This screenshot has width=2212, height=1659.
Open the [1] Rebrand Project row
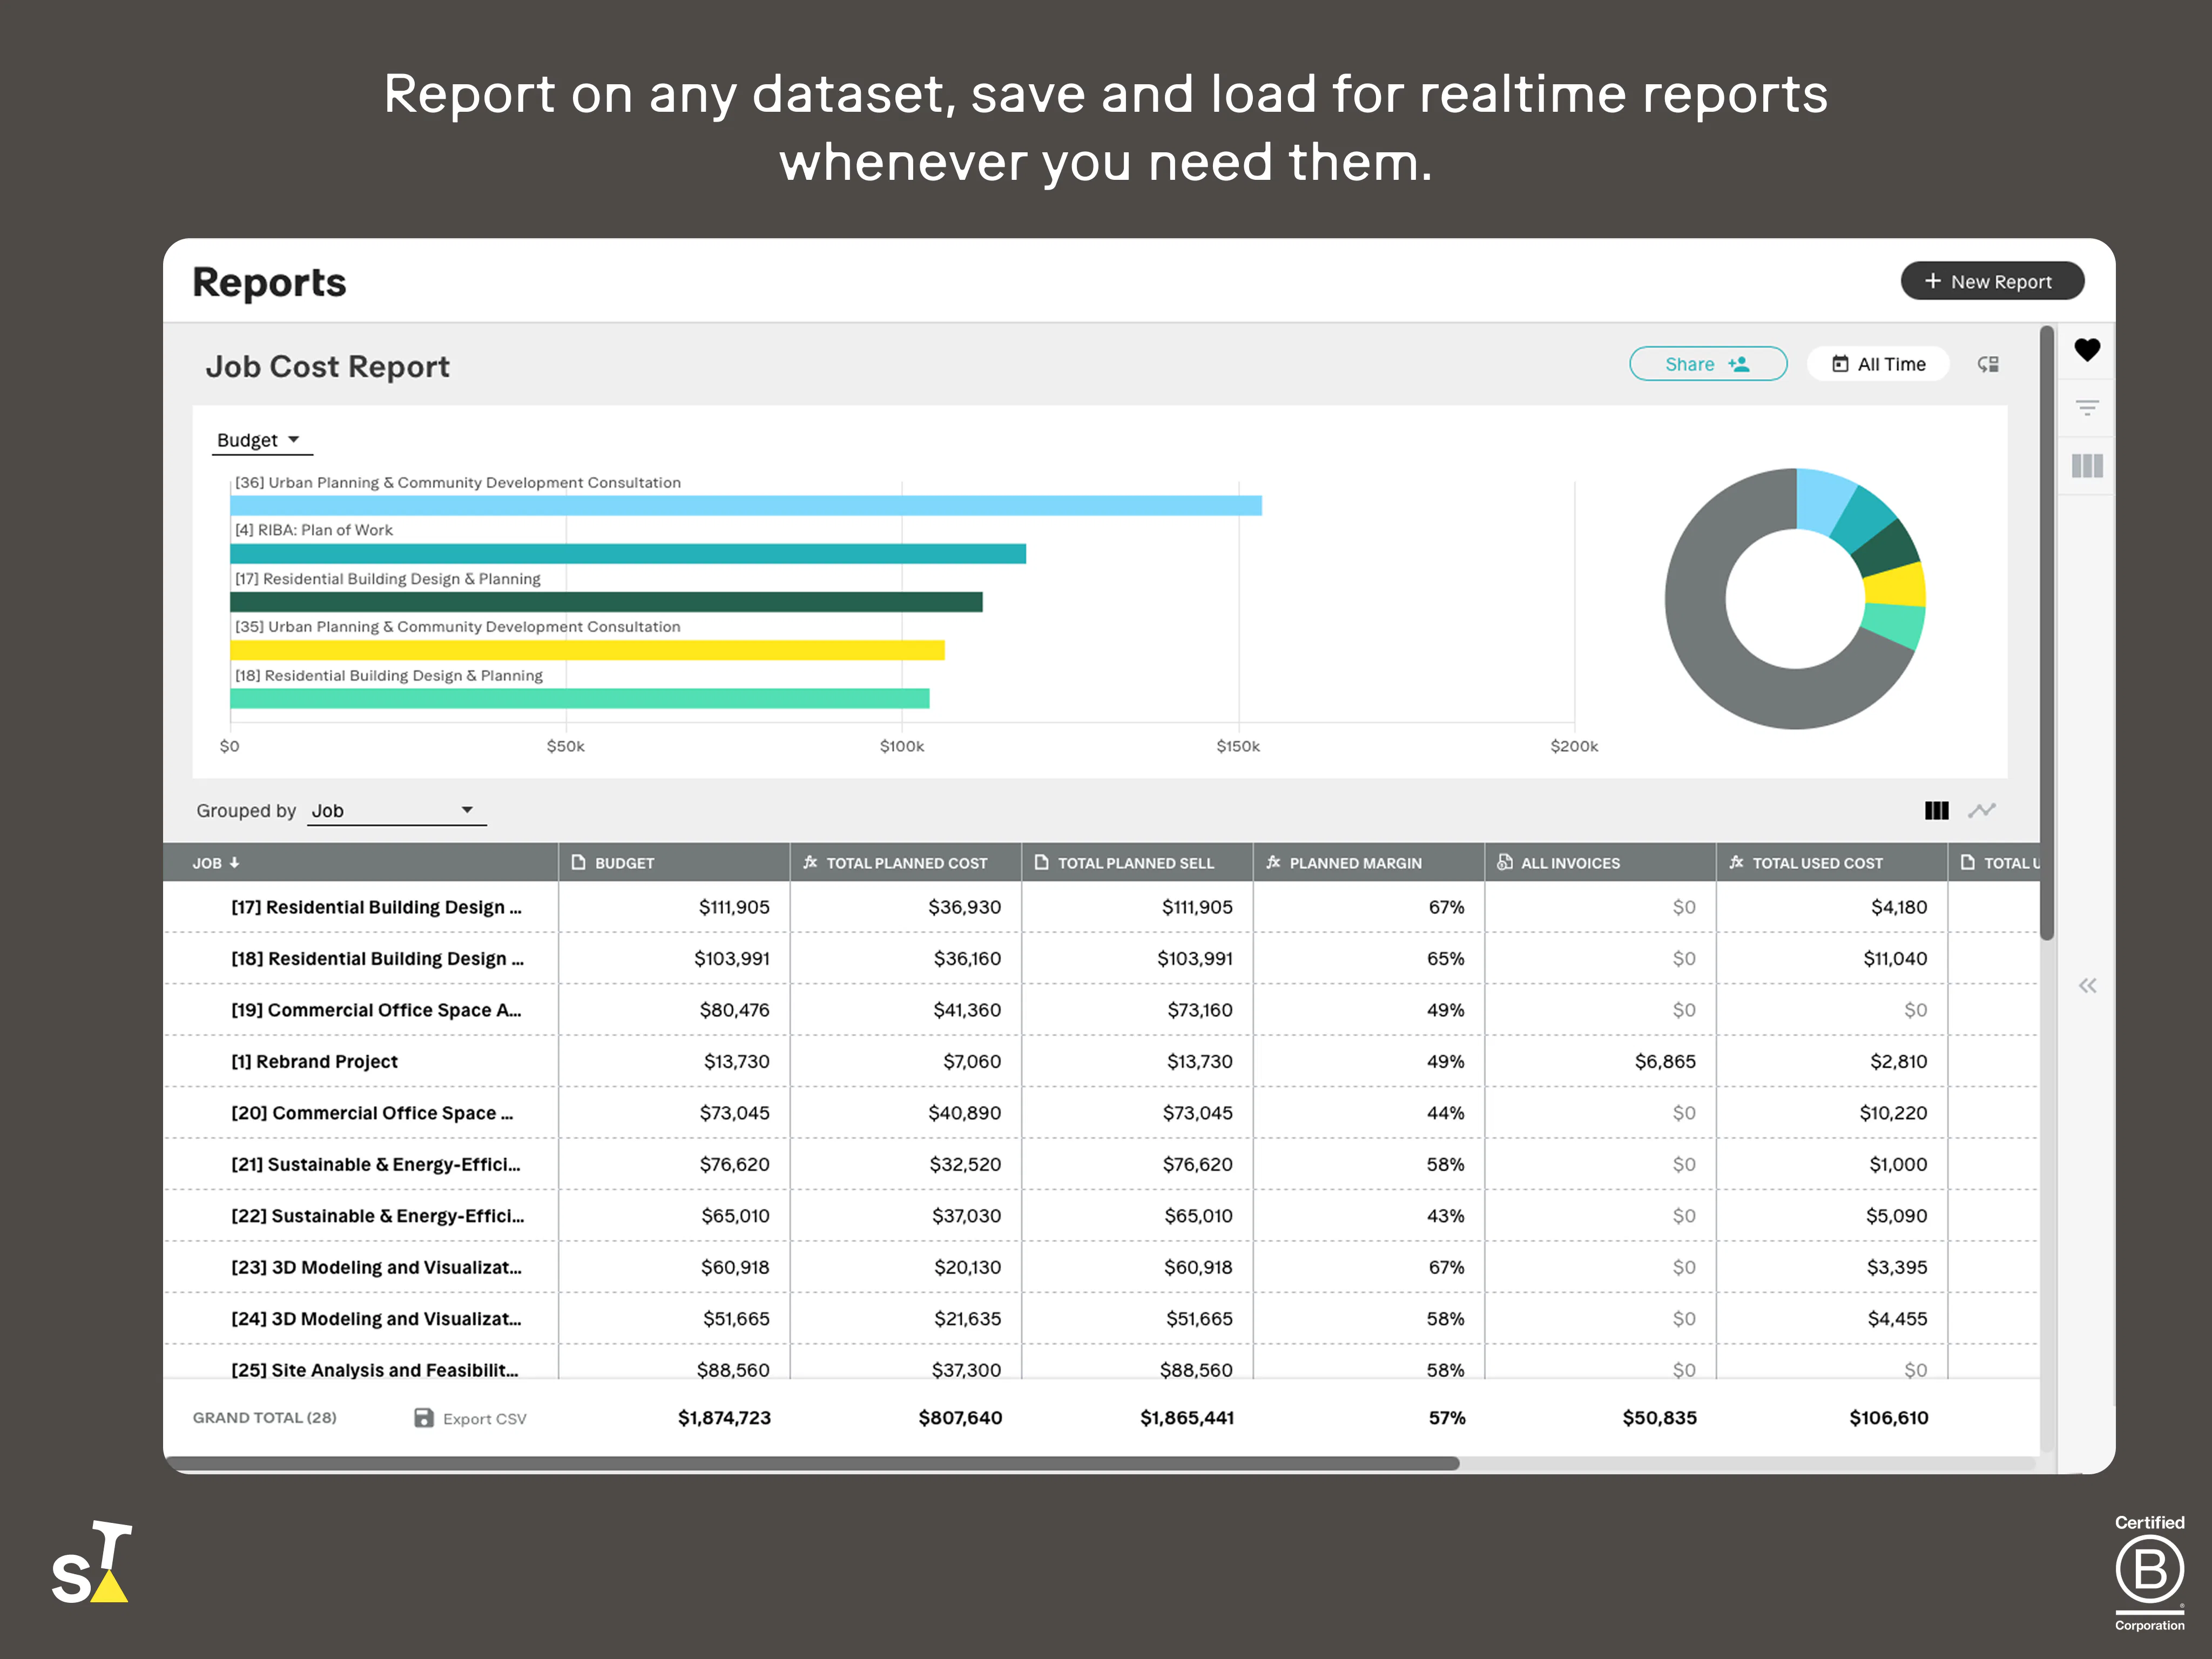point(1100,1062)
